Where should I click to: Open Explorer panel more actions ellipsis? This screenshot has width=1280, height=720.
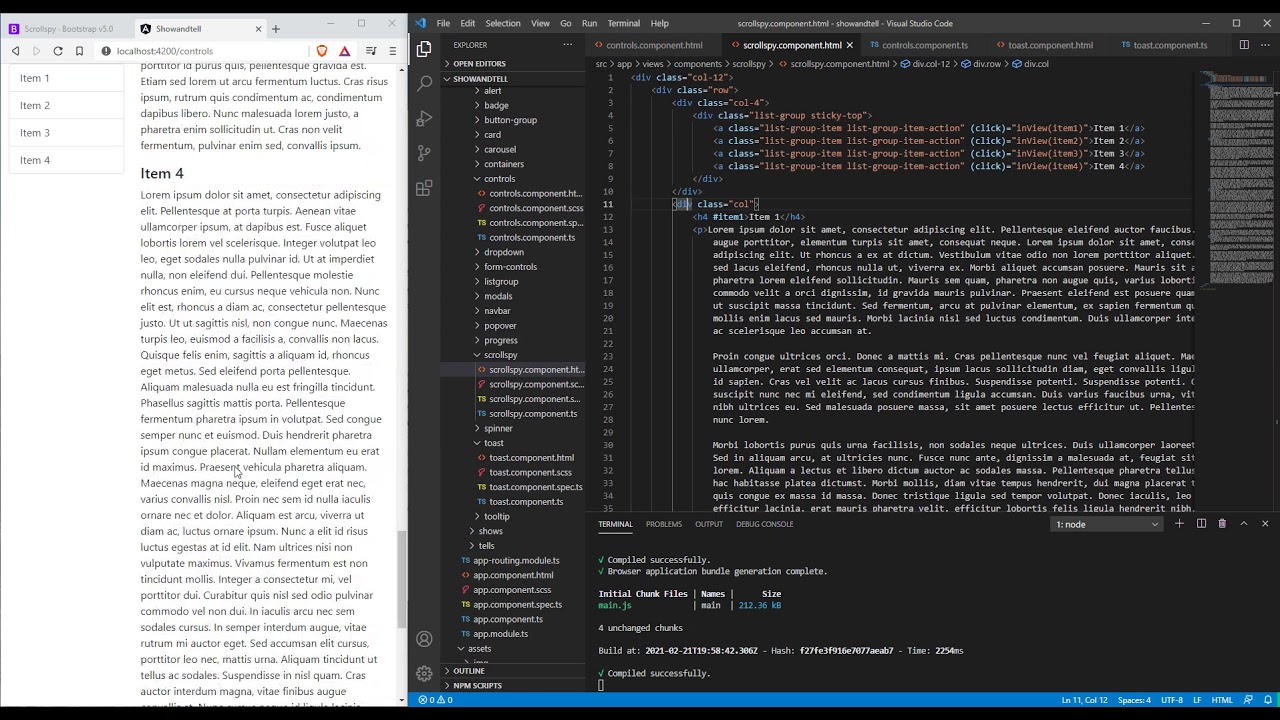pyautogui.click(x=568, y=44)
